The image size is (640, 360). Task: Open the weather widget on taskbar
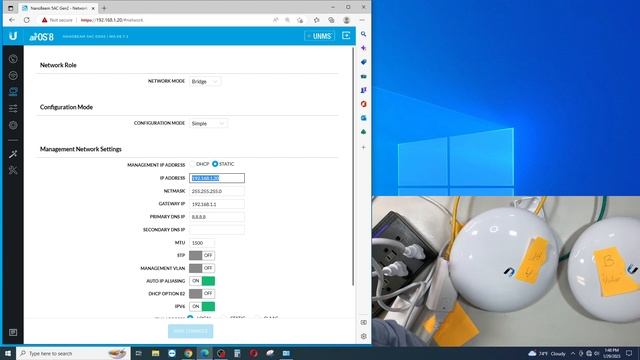point(547,353)
